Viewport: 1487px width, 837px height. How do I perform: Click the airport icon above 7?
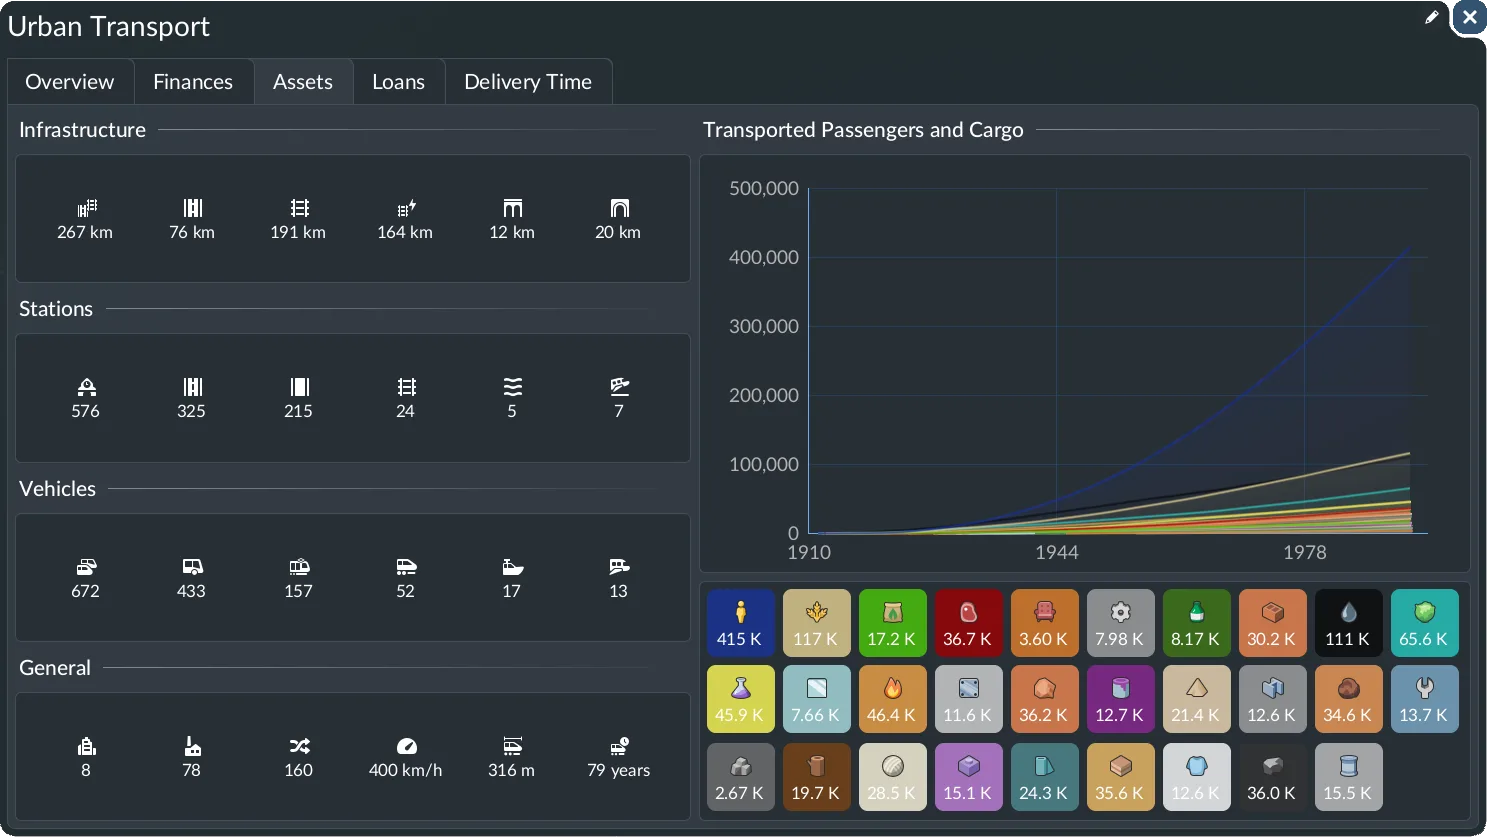click(x=619, y=387)
